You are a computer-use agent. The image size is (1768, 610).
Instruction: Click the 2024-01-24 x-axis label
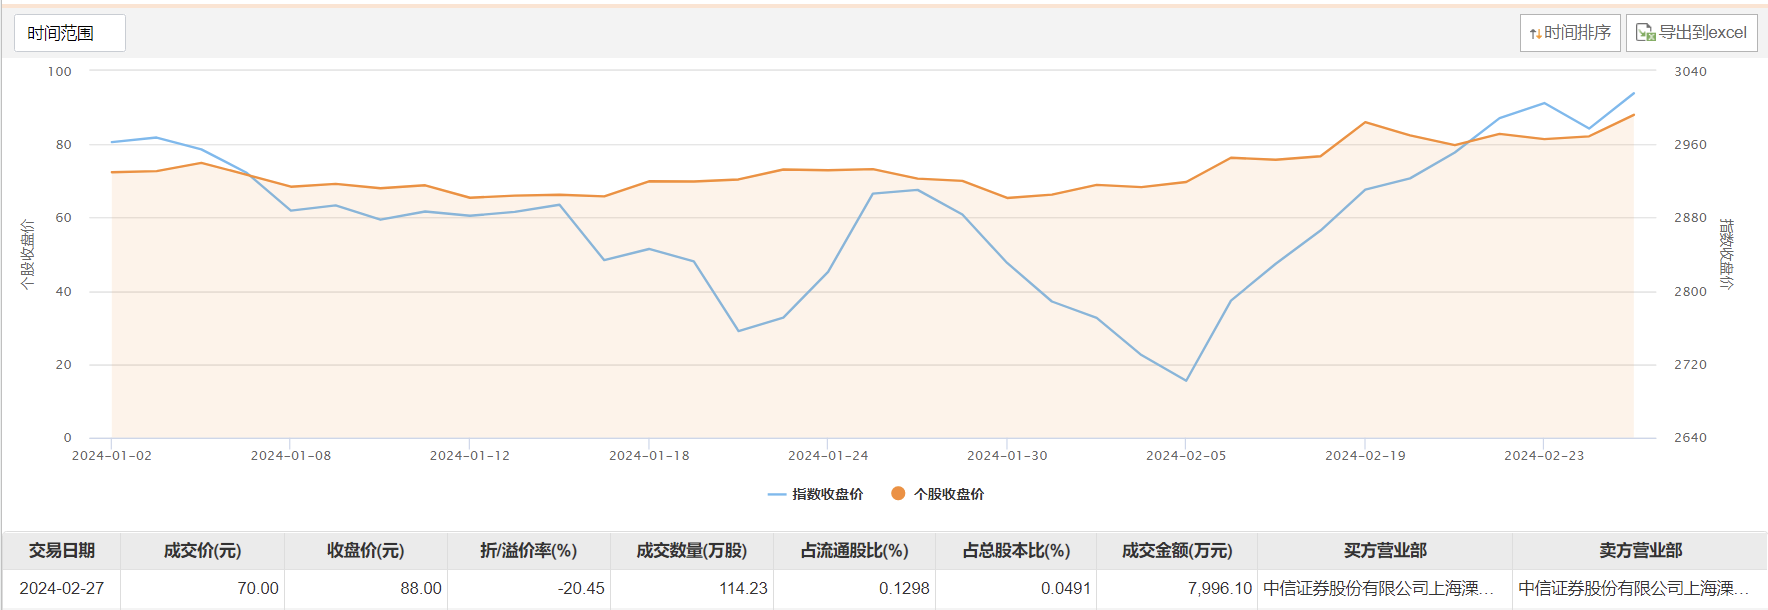(x=828, y=456)
